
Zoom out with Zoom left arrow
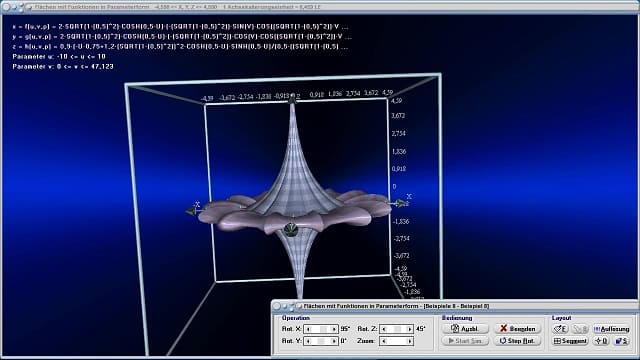point(384,341)
